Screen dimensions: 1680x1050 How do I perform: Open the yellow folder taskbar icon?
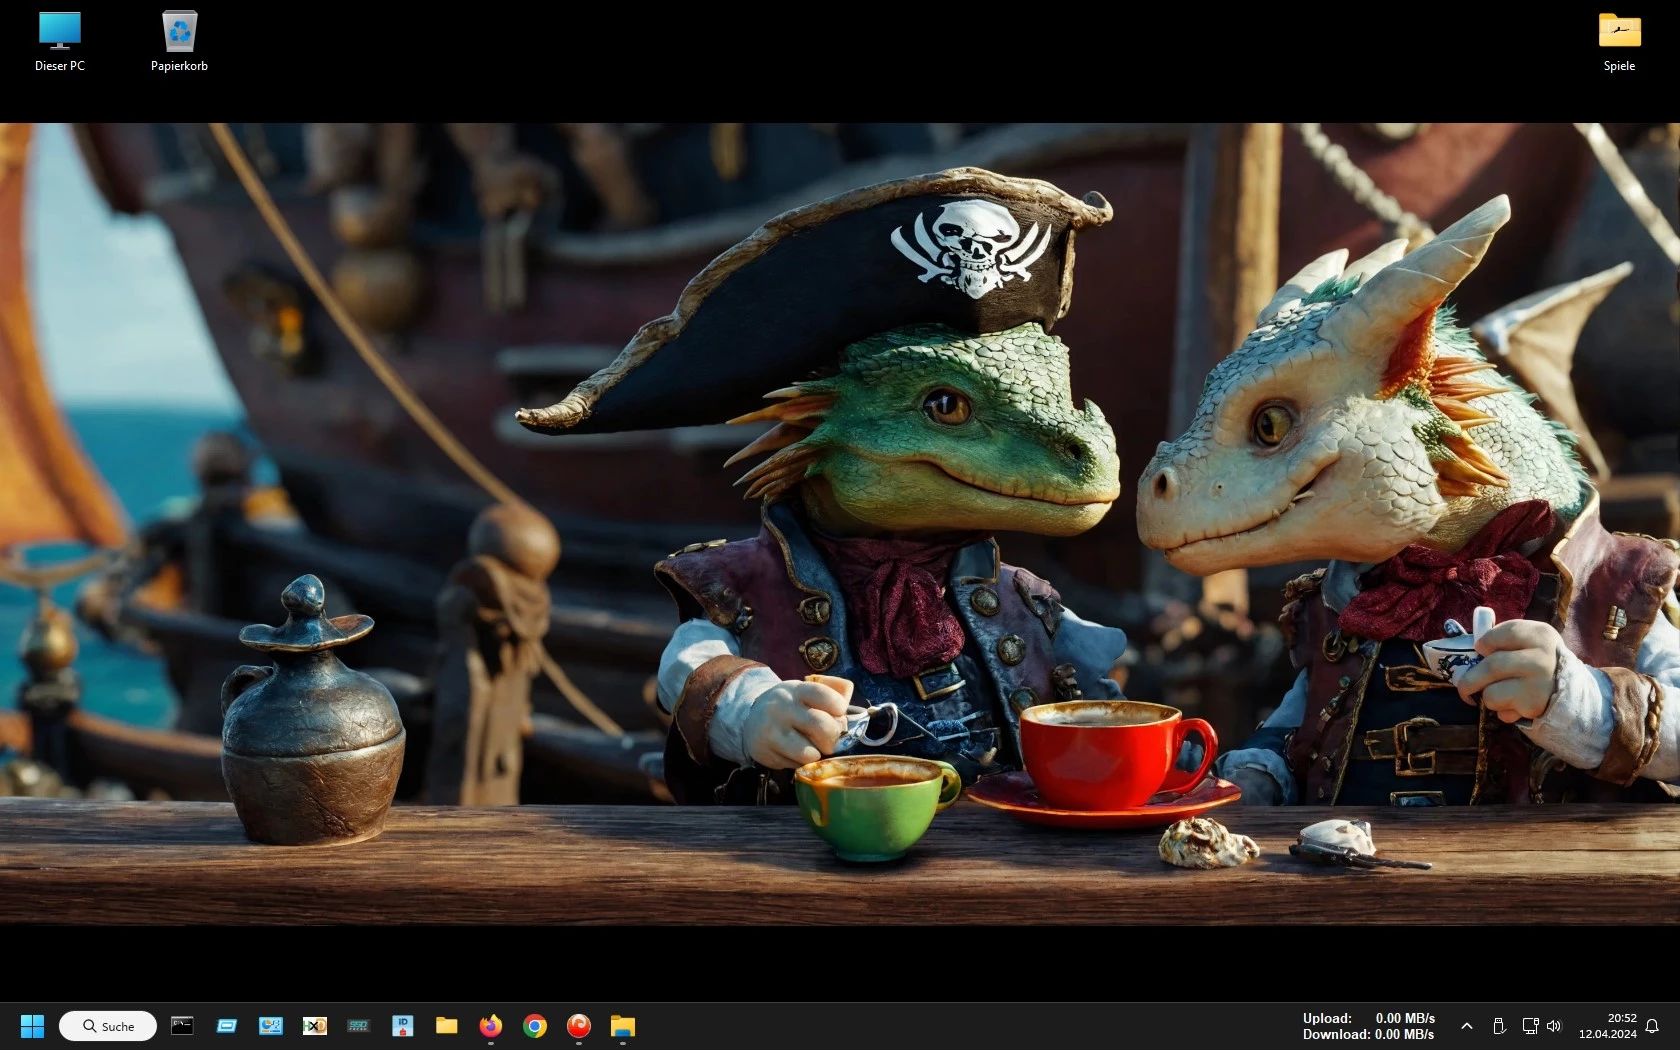447,1026
